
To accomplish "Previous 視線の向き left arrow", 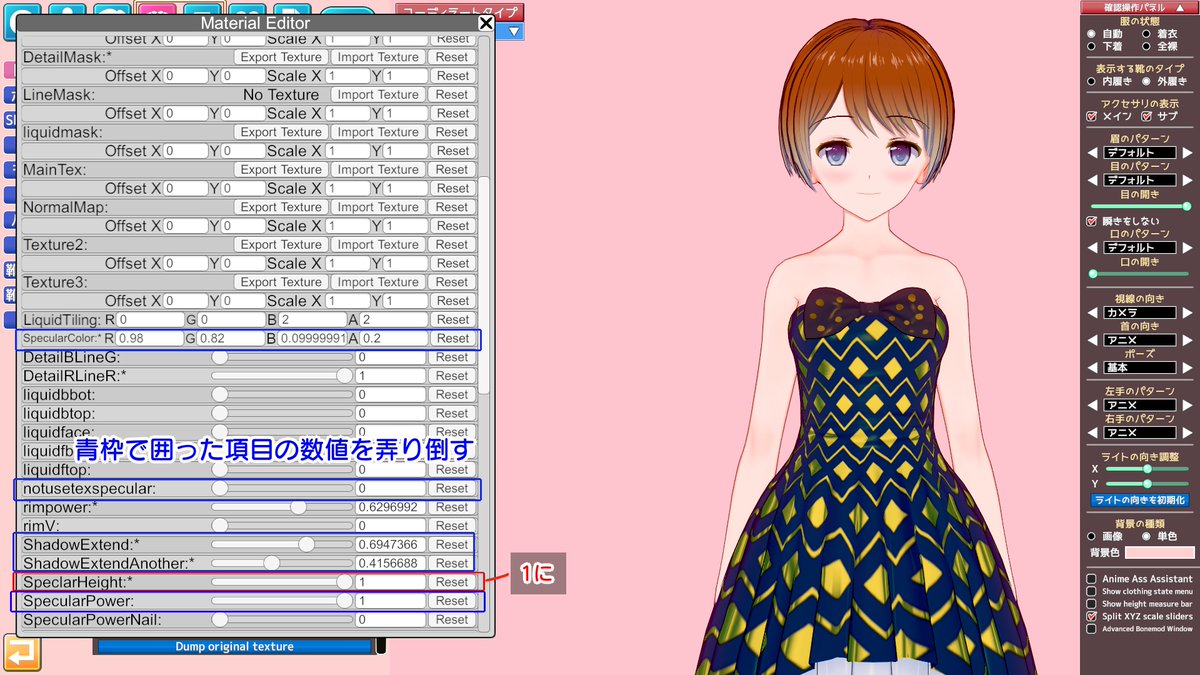I will pos(1094,312).
